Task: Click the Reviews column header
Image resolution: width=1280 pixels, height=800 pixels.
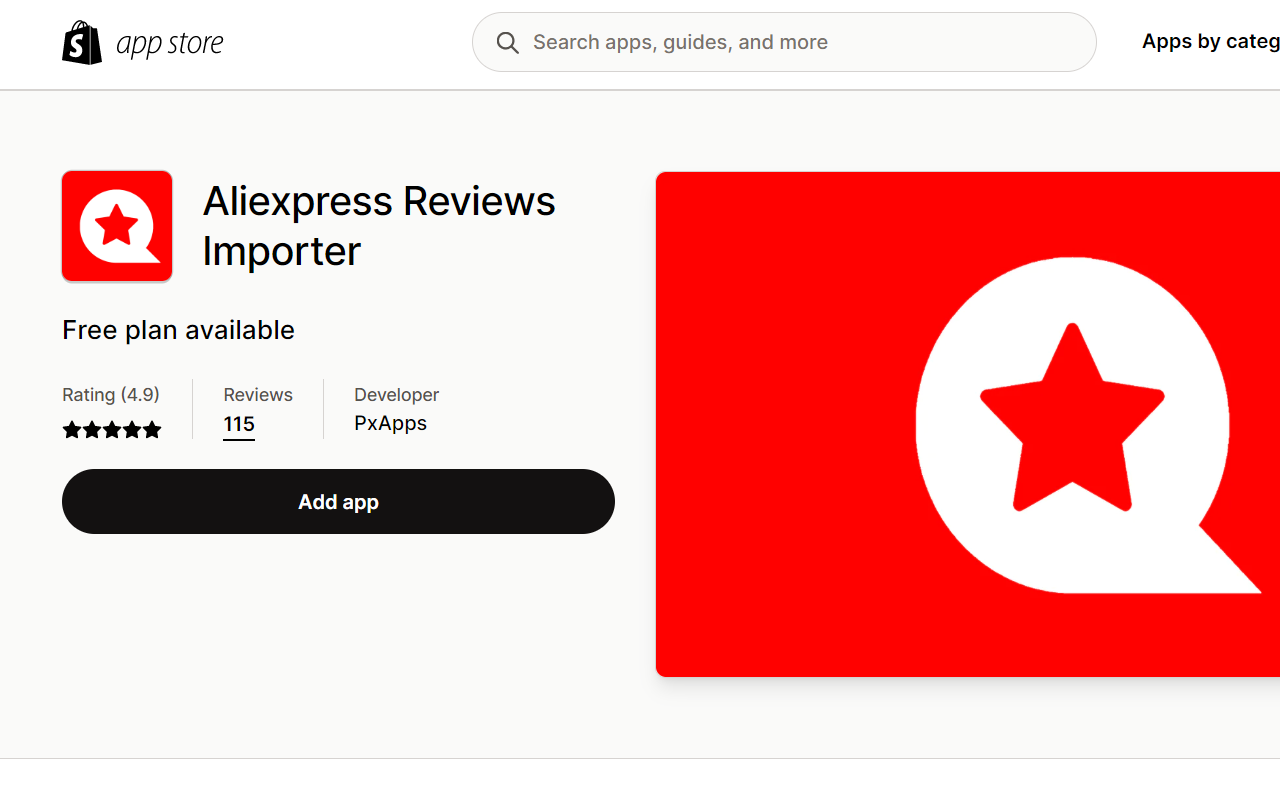Action: 257,394
